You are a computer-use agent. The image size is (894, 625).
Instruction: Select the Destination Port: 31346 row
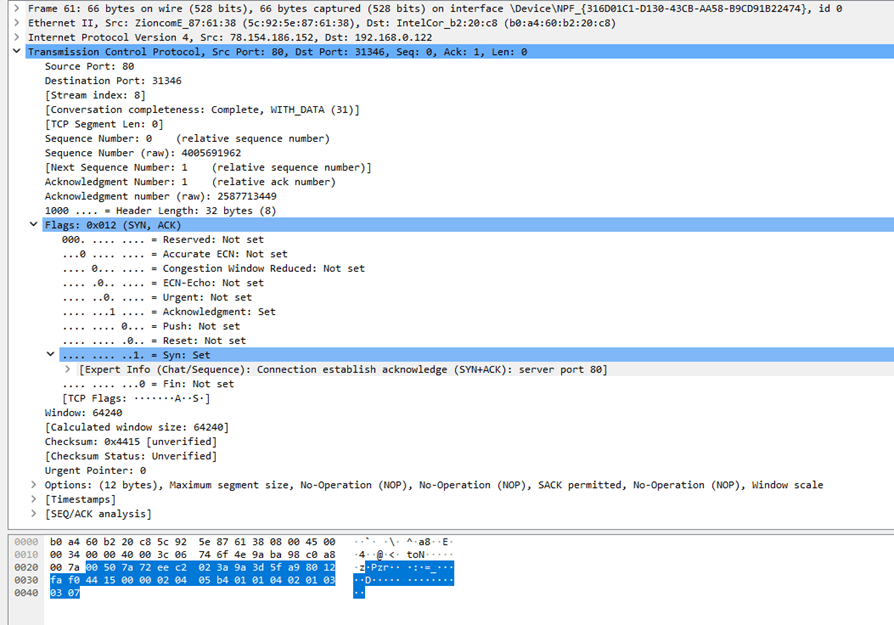[x=113, y=80]
